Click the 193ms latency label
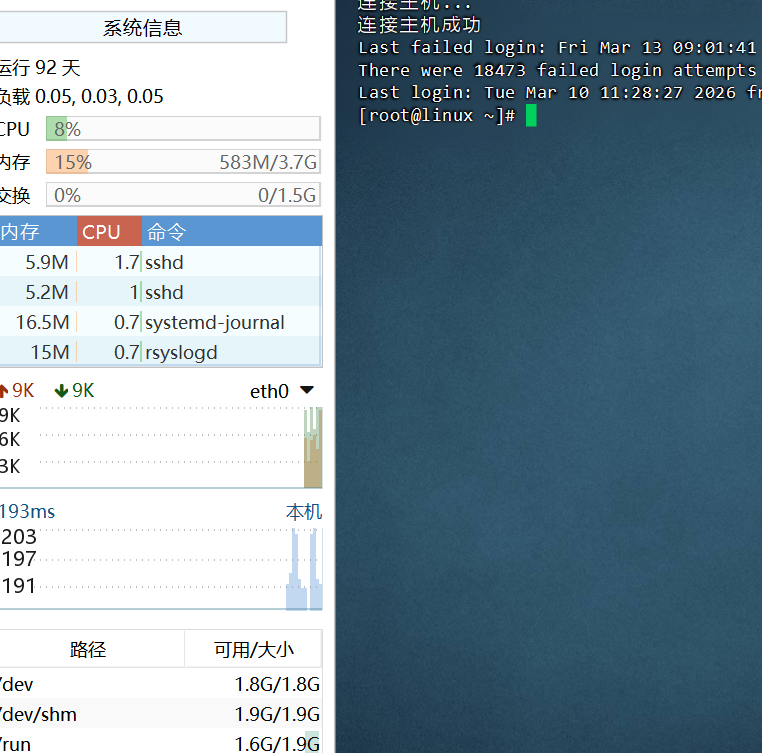 (x=28, y=512)
